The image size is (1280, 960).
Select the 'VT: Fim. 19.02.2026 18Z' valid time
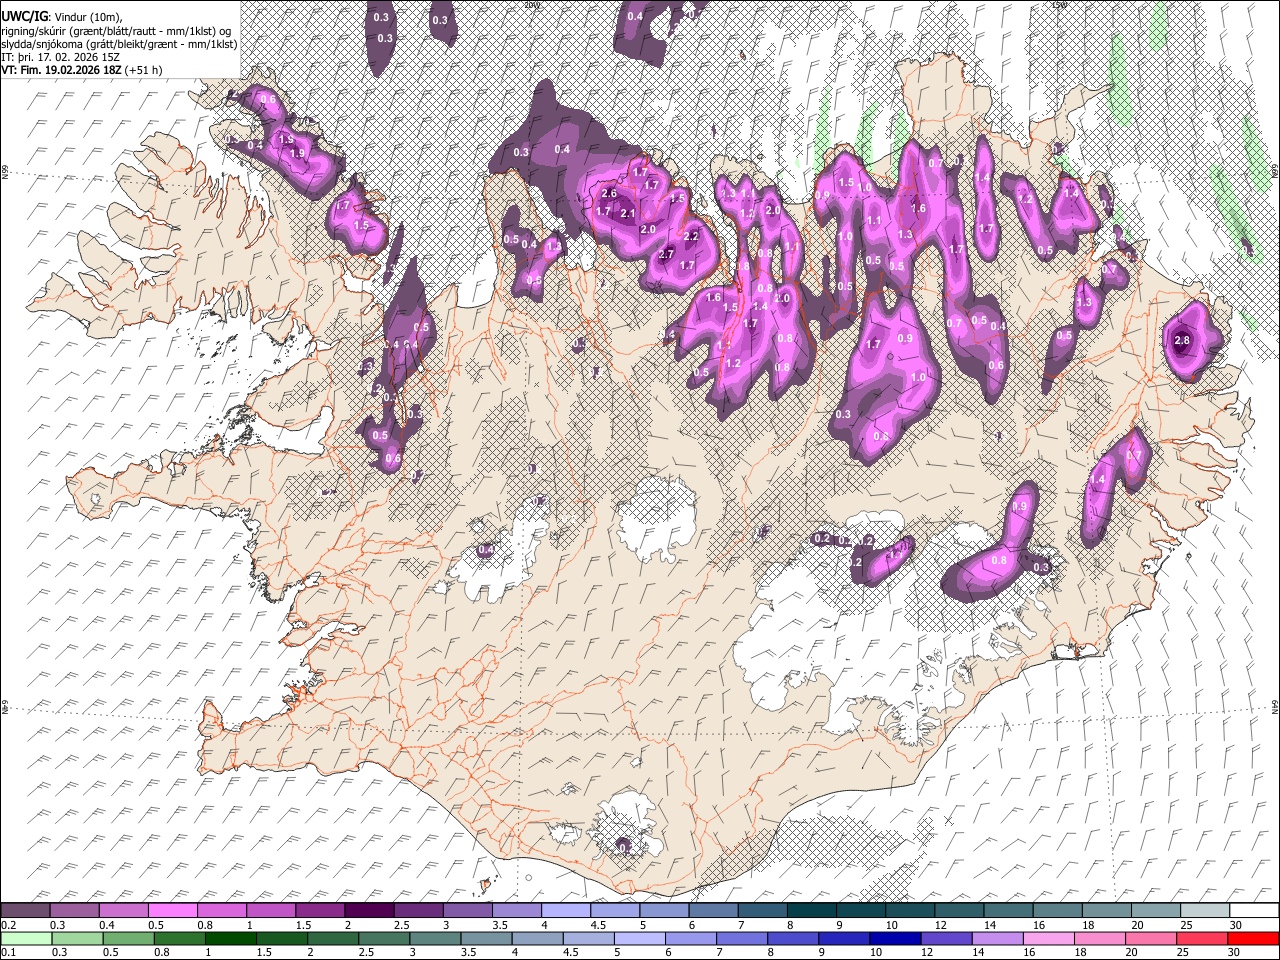tap(61, 70)
